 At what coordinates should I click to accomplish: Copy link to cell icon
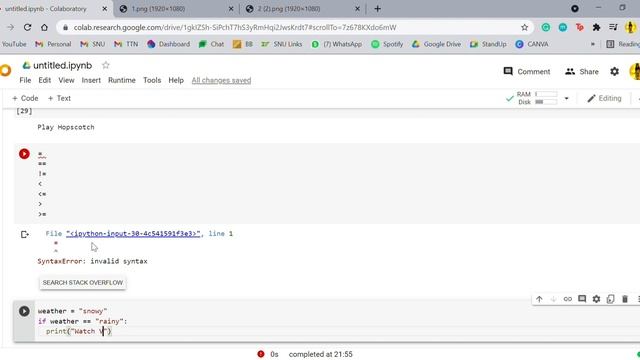click(x=568, y=299)
